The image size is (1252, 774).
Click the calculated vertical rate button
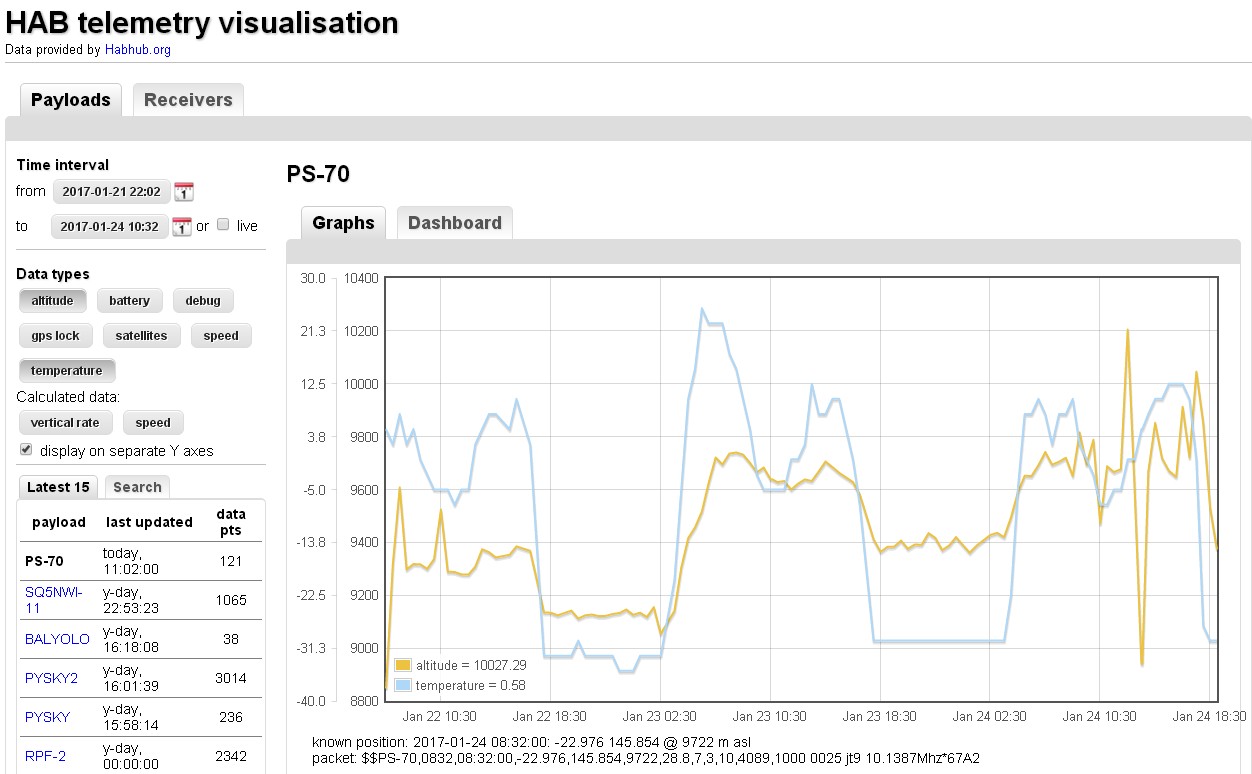click(x=65, y=423)
